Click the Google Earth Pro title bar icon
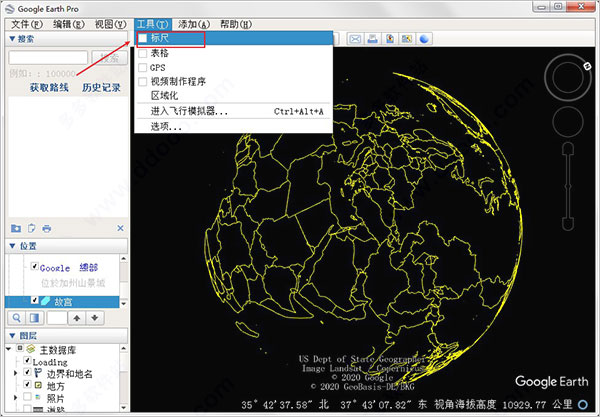Viewport: 600px width, 417px height. pos(10,8)
